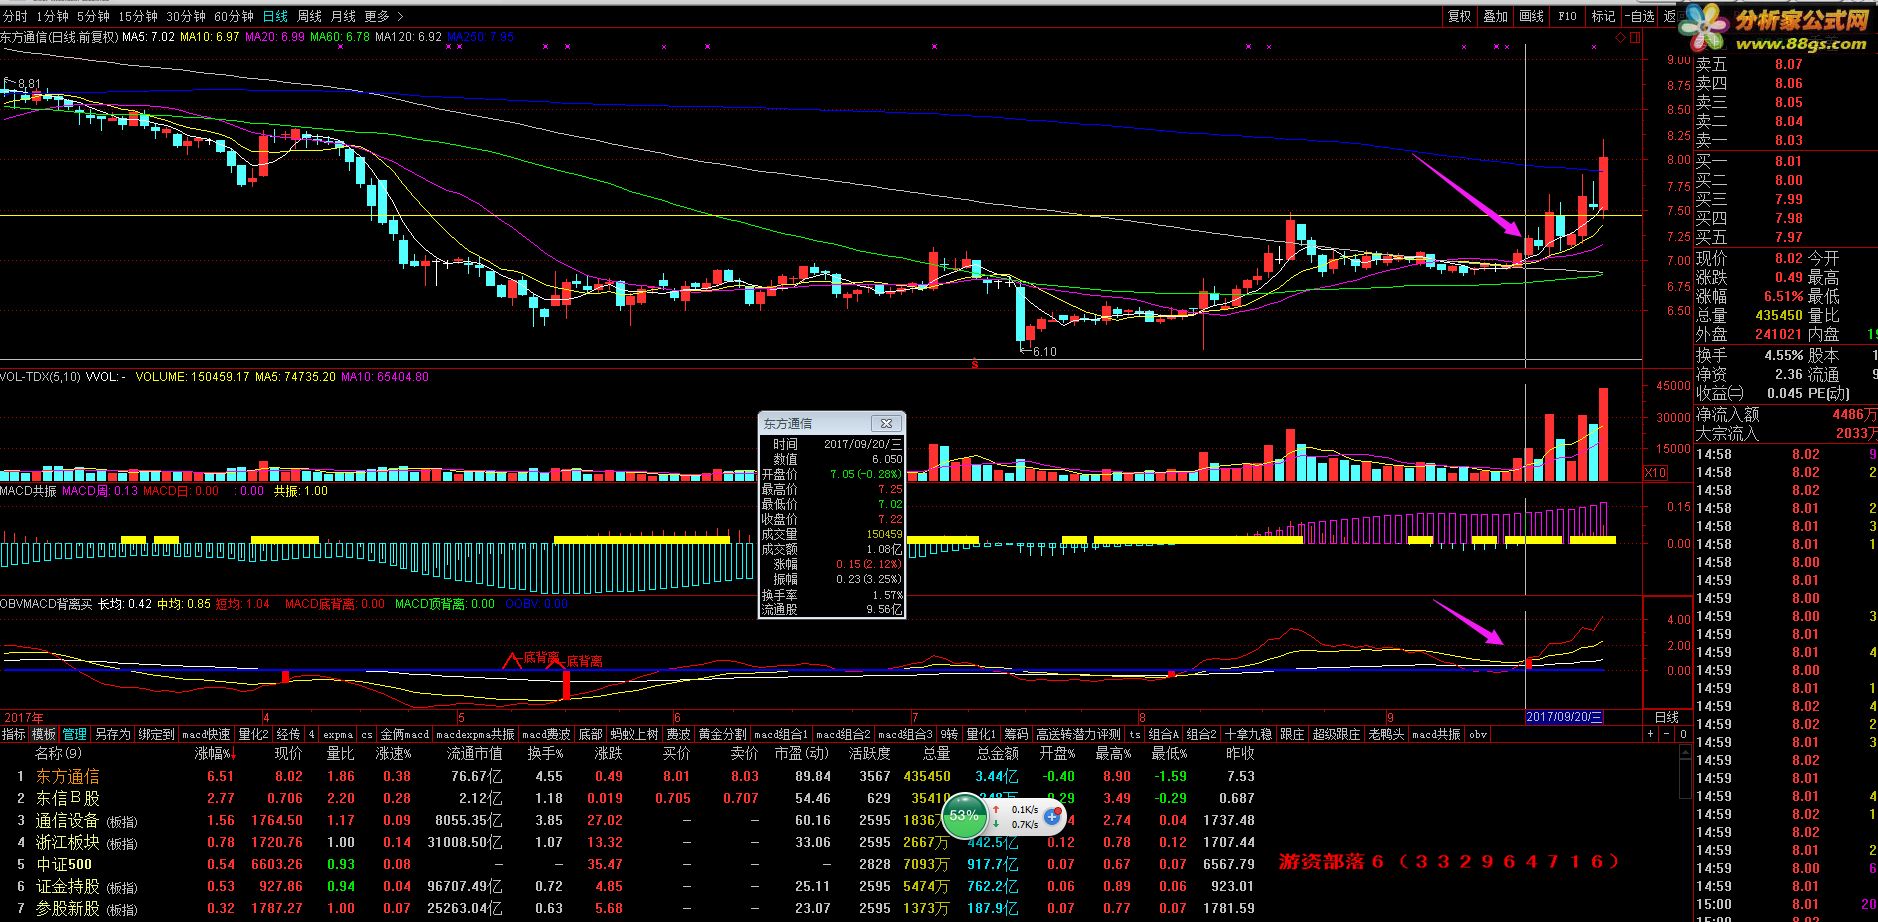Select the macdexpma共振 indicator

[475, 734]
